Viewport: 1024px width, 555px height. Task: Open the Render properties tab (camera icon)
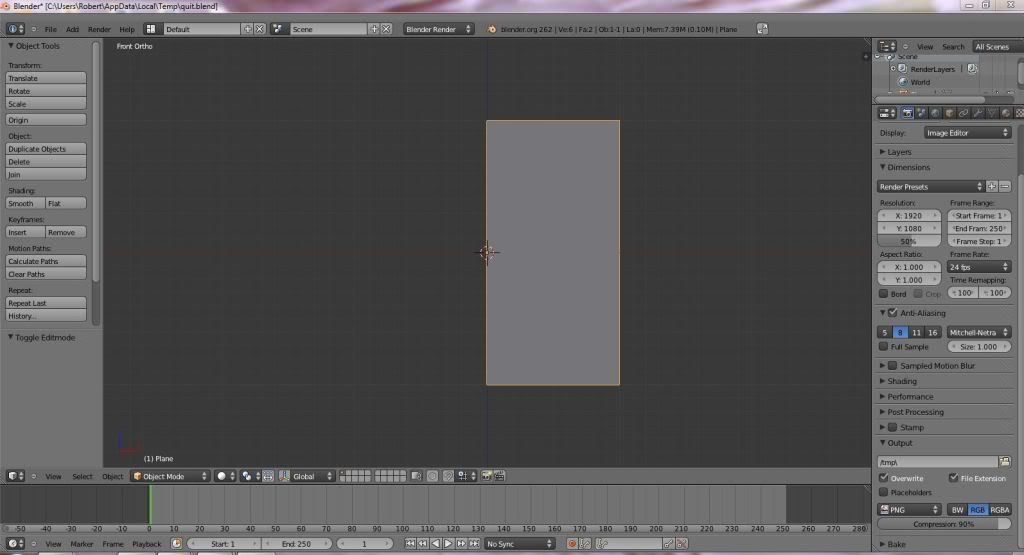pos(907,113)
